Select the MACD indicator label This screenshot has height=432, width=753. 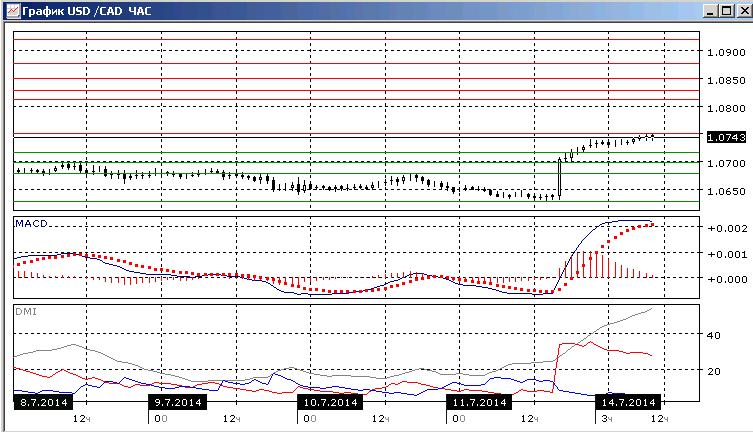click(31, 223)
